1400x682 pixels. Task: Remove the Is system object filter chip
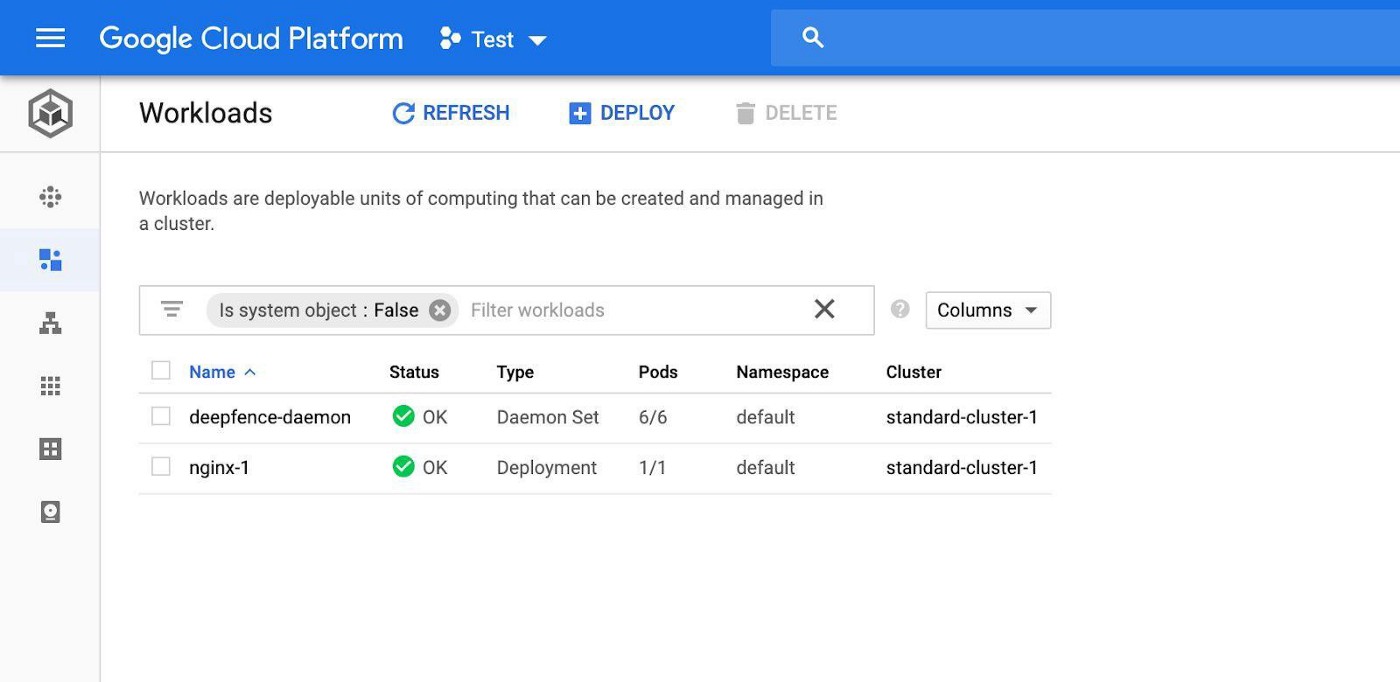[x=440, y=310]
